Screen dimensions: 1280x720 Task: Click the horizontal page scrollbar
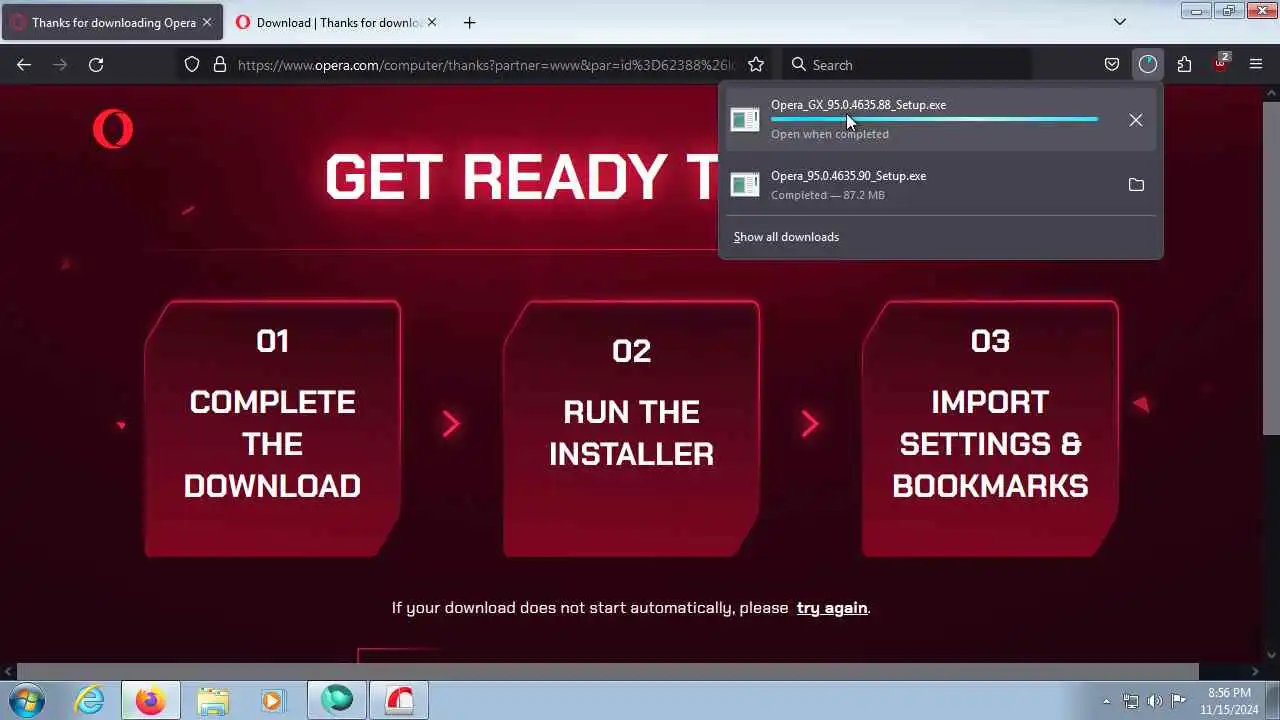(607, 671)
